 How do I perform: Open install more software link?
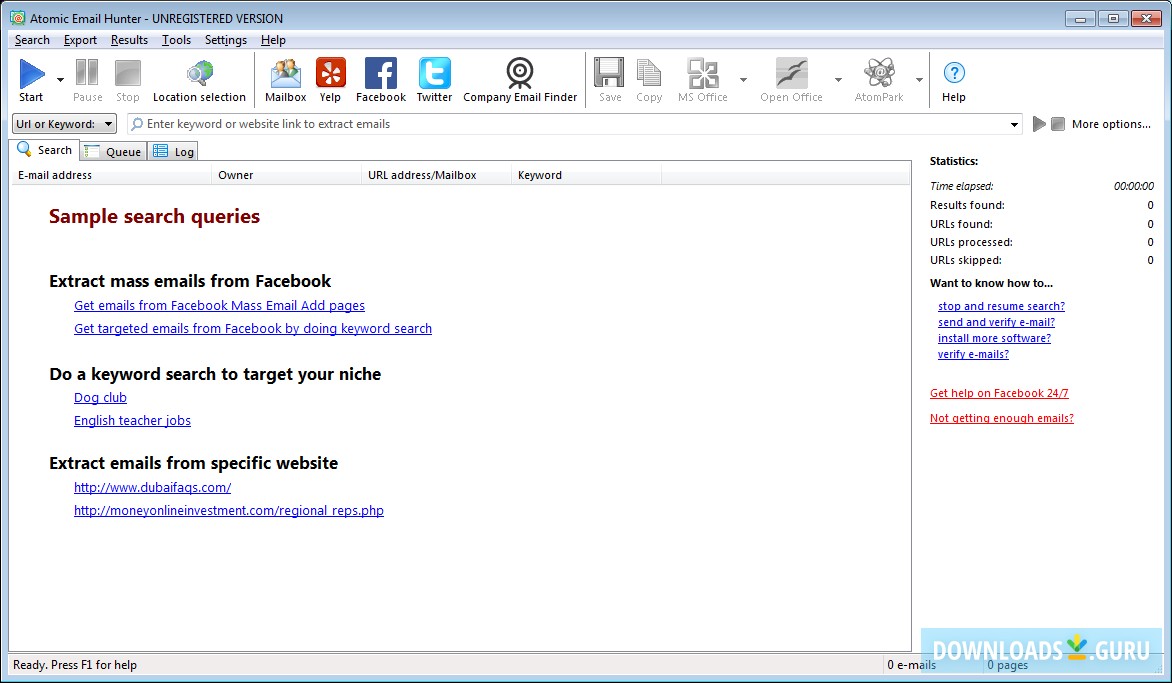[x=994, y=339]
